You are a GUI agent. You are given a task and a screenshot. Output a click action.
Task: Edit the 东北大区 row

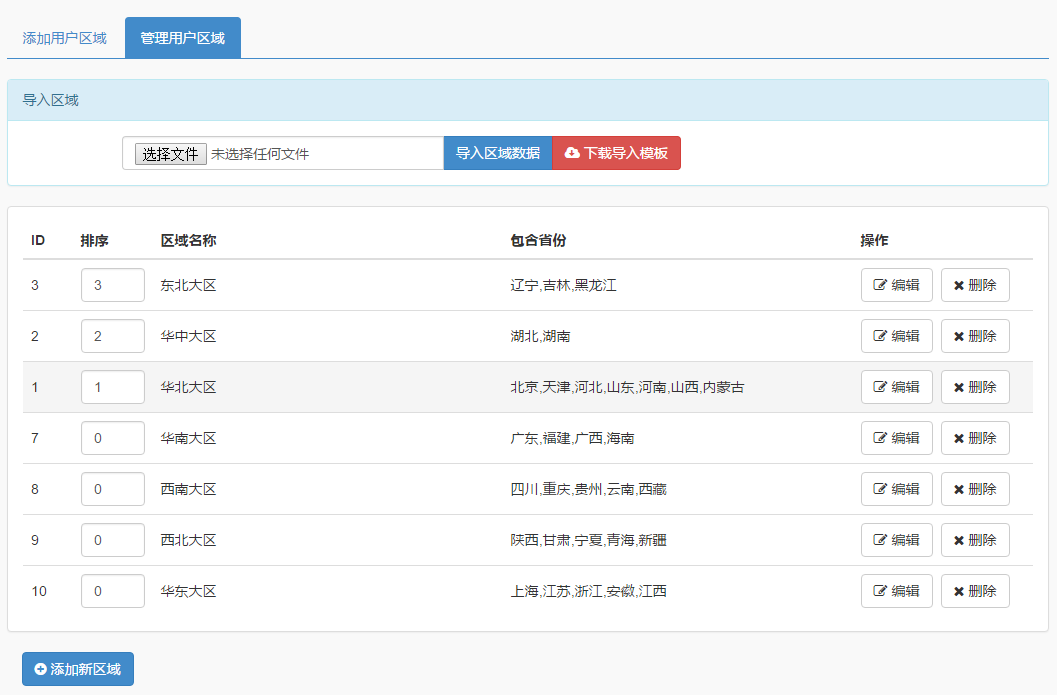(x=897, y=285)
